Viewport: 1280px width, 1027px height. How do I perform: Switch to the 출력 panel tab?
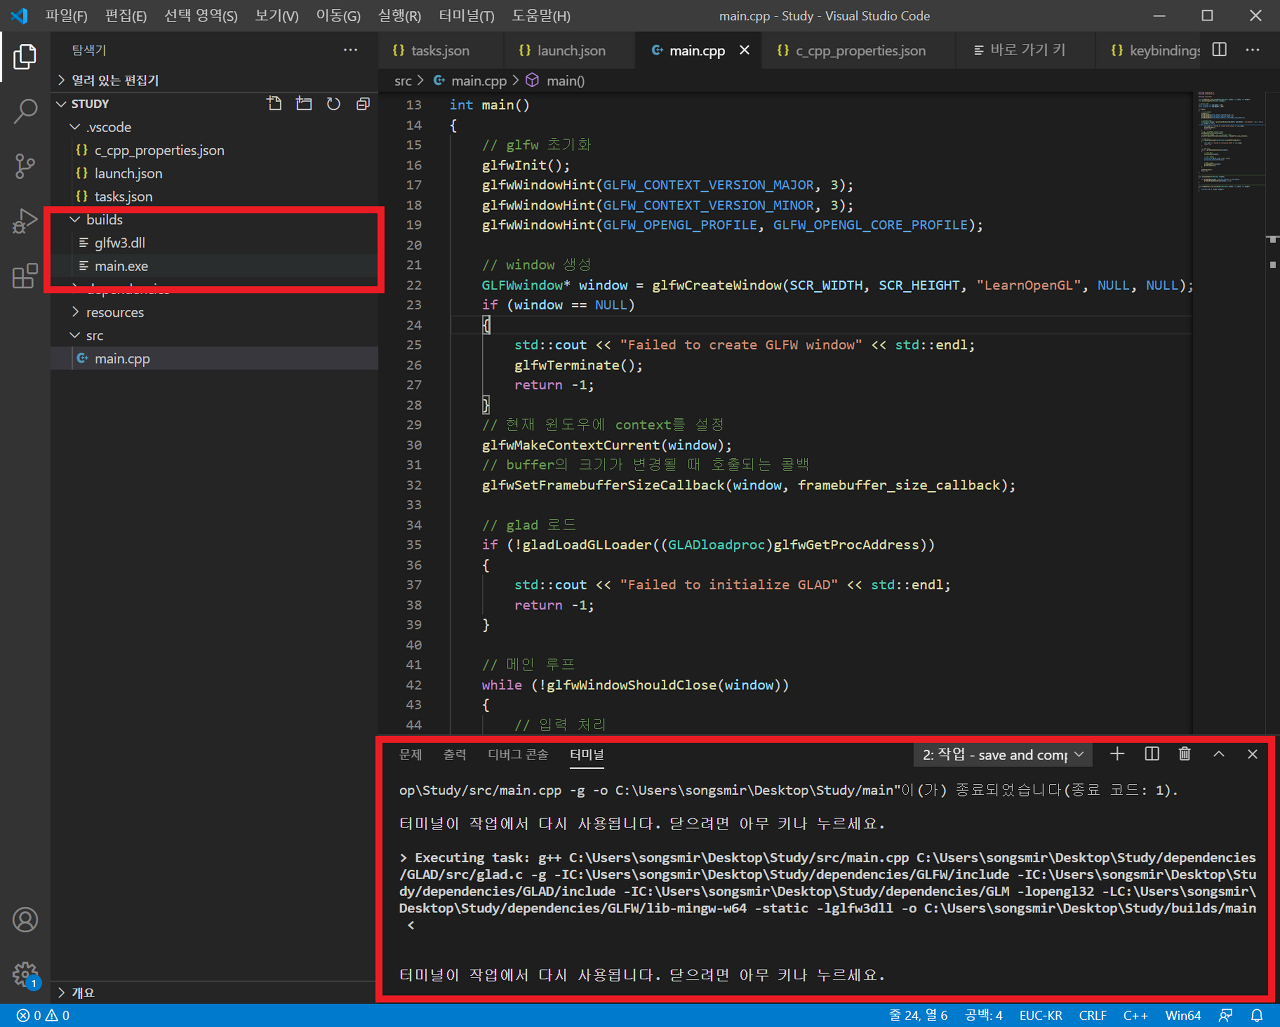(455, 754)
